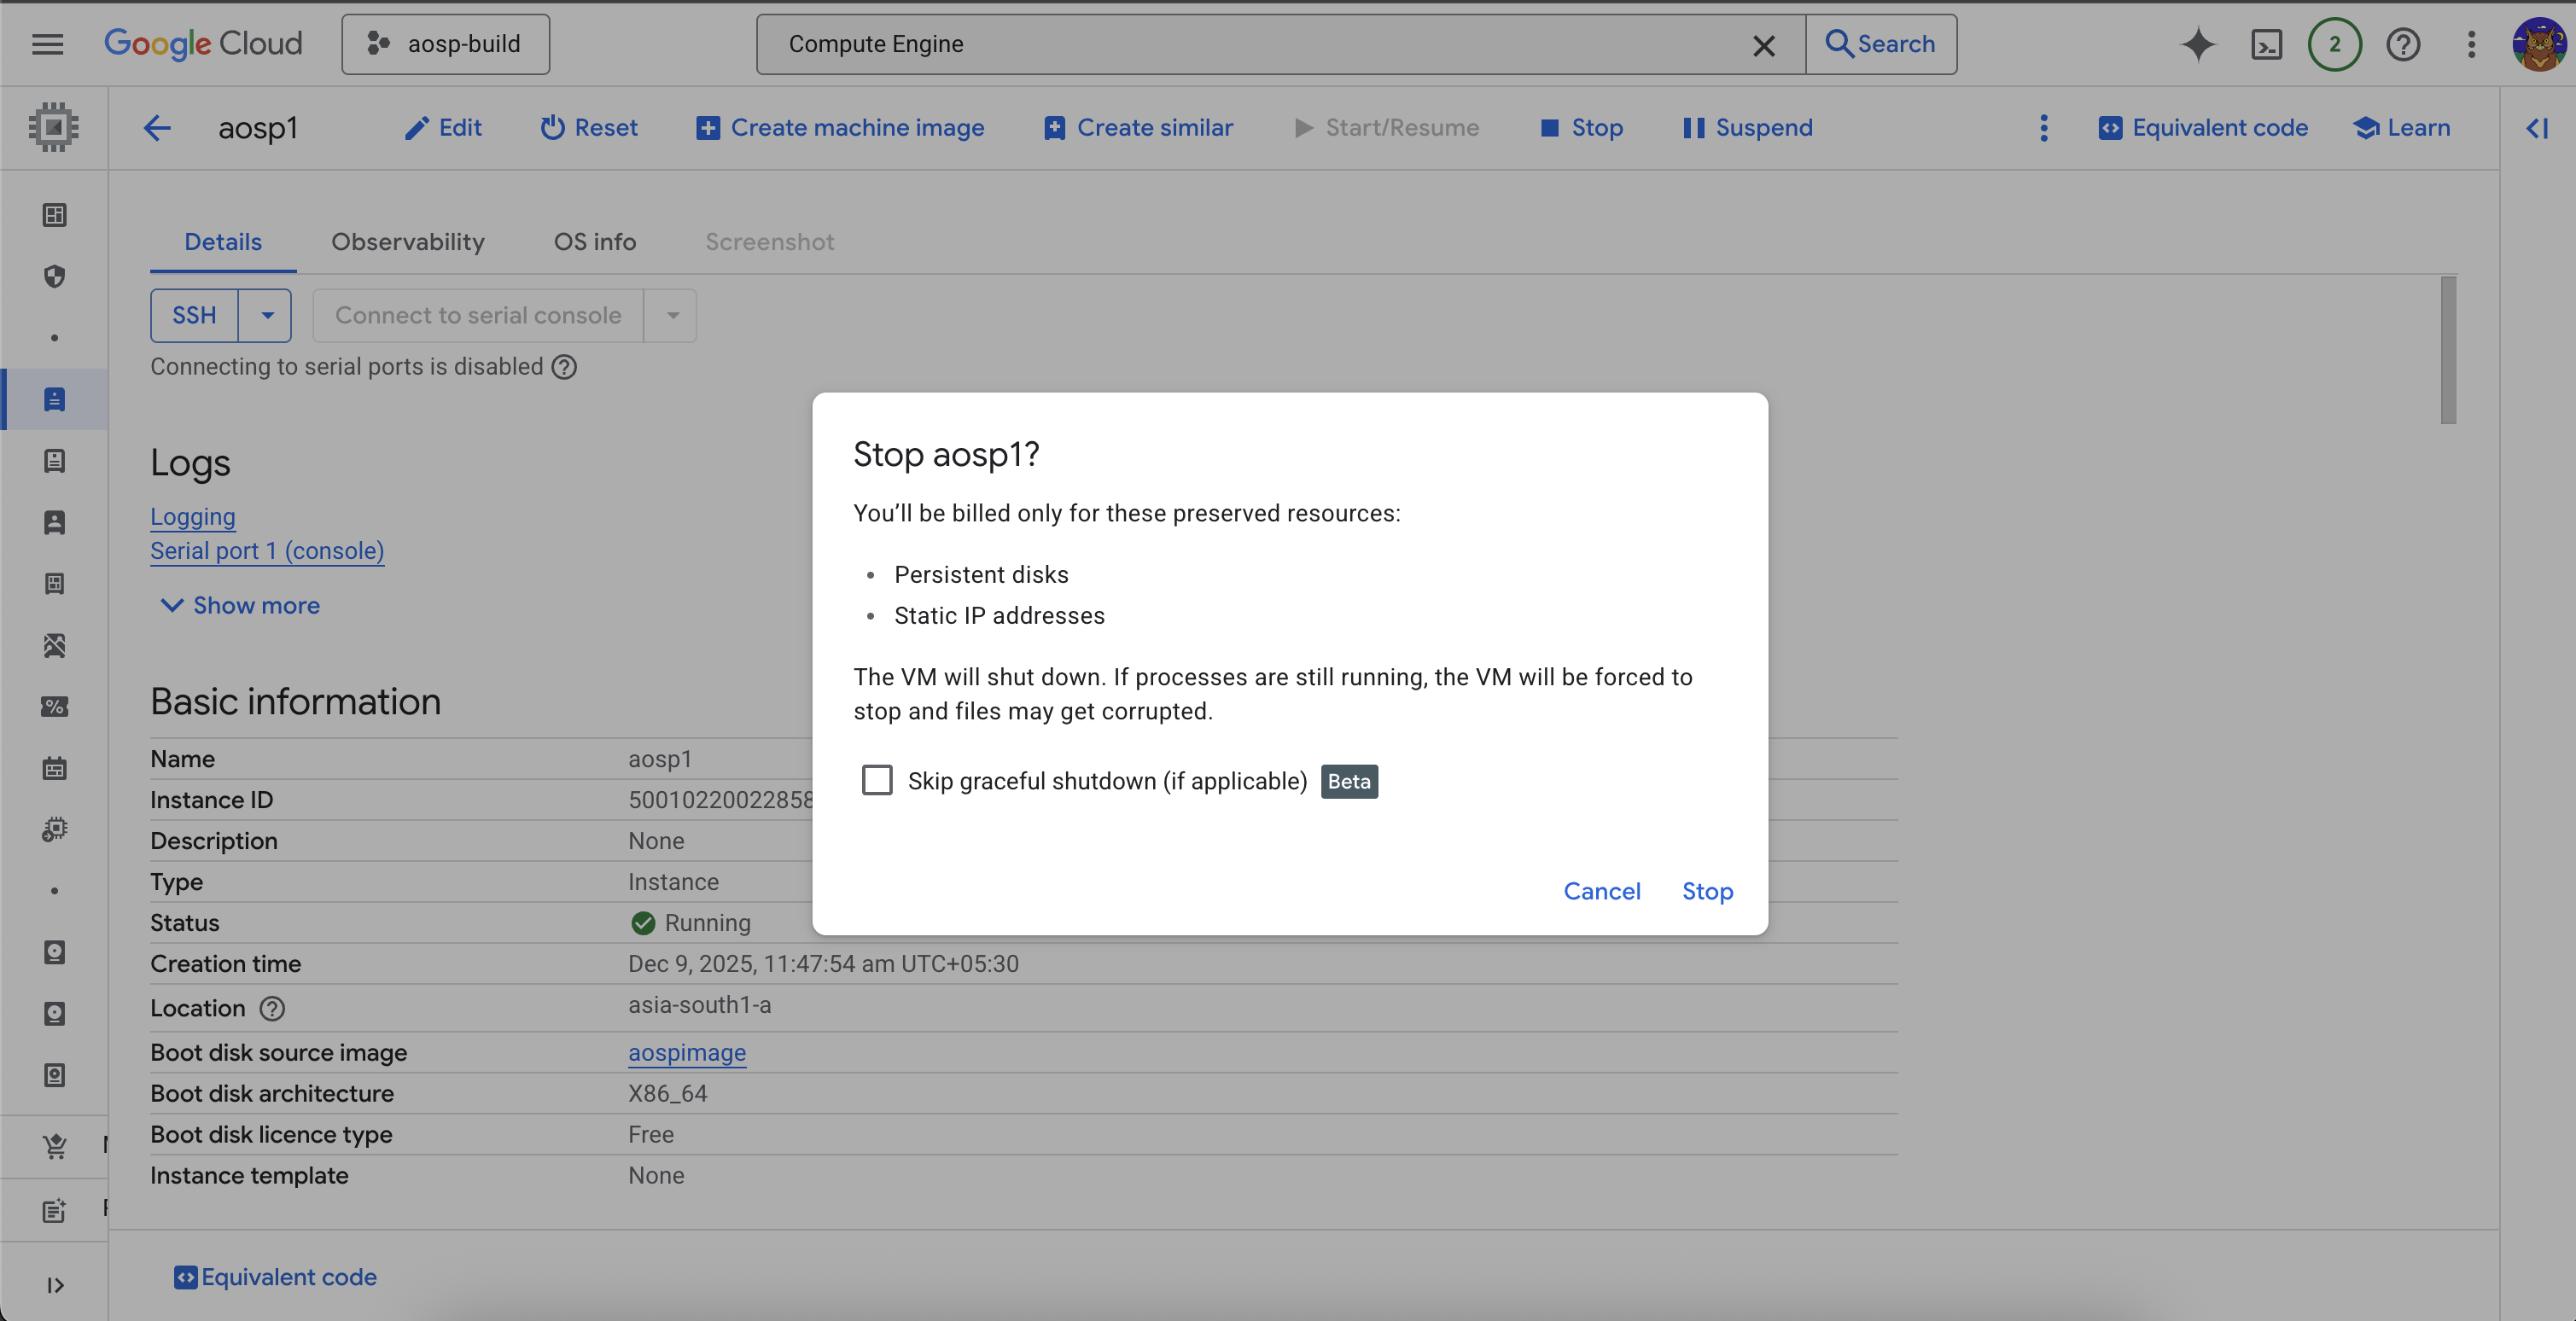Screen dimensions: 2576x1321
Task: Open the Google Cloud navigation menu
Action: pyautogui.click(x=46, y=44)
